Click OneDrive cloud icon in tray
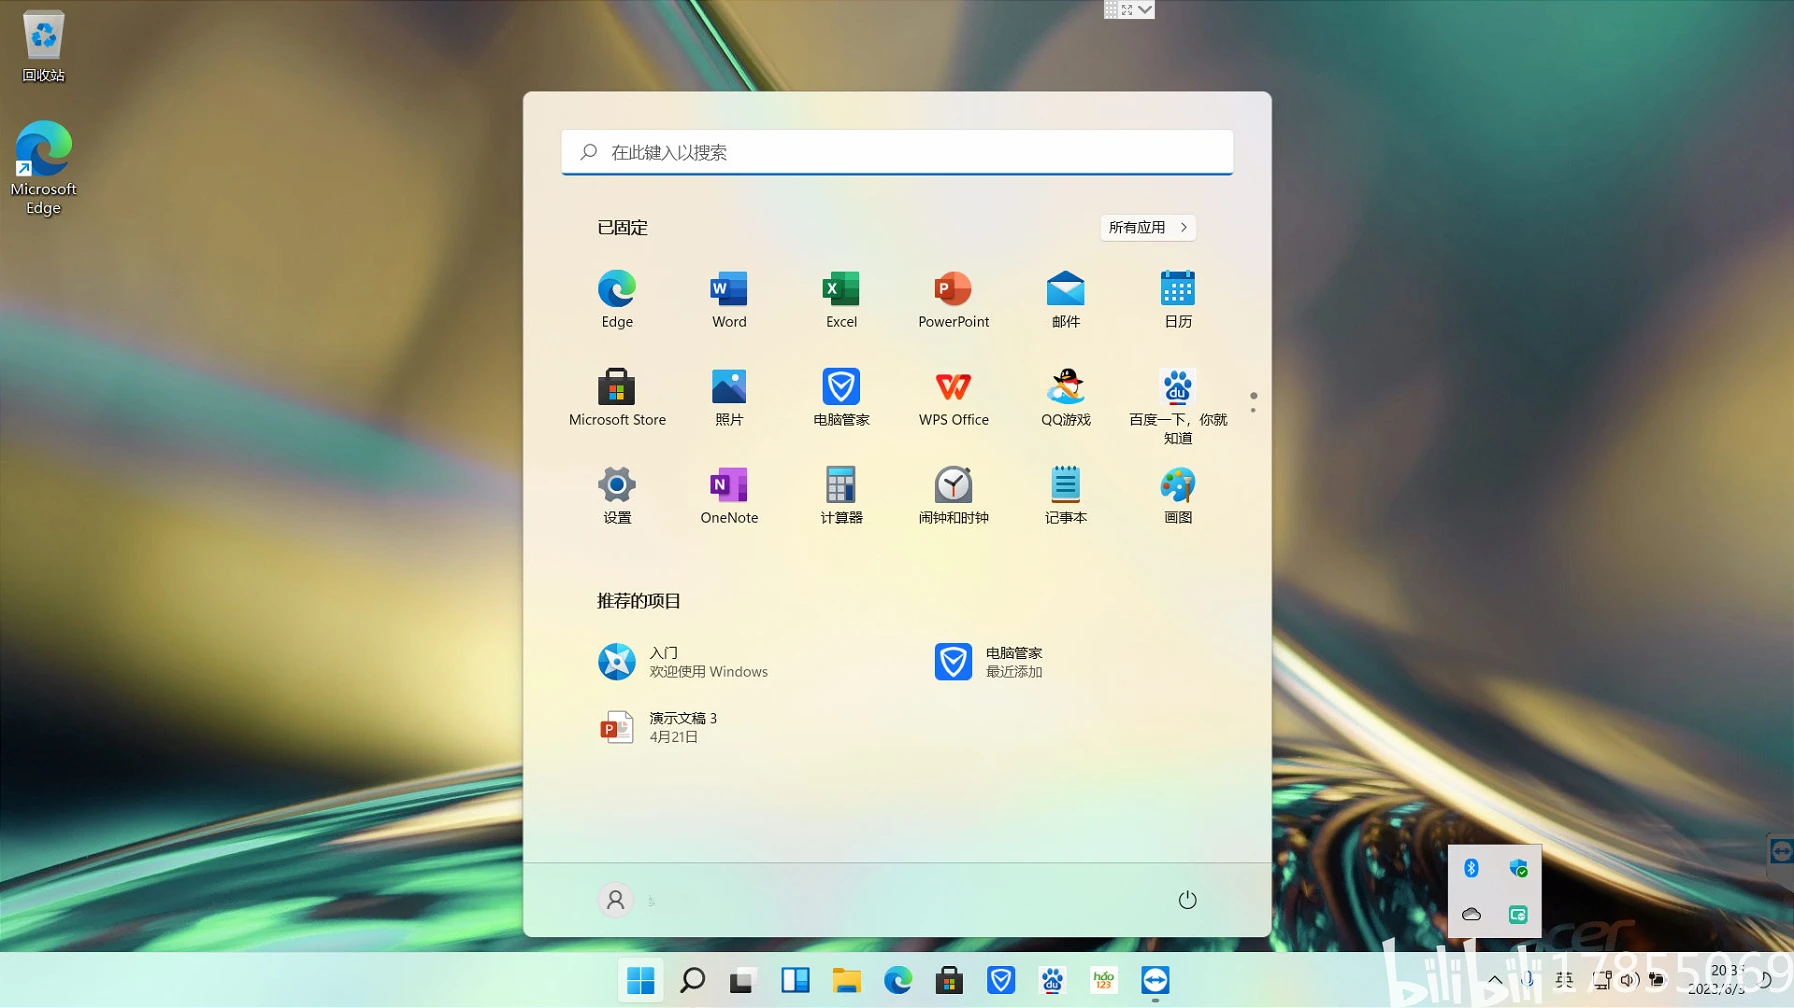Viewport: 1794px width, 1008px height. (x=1471, y=914)
